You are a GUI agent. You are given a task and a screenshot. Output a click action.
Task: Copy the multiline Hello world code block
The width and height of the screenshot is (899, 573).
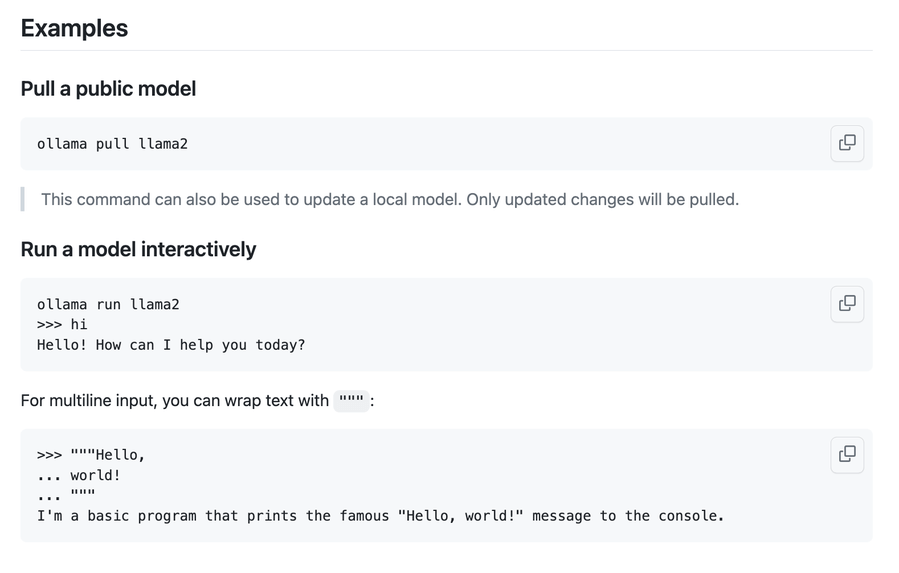847,455
